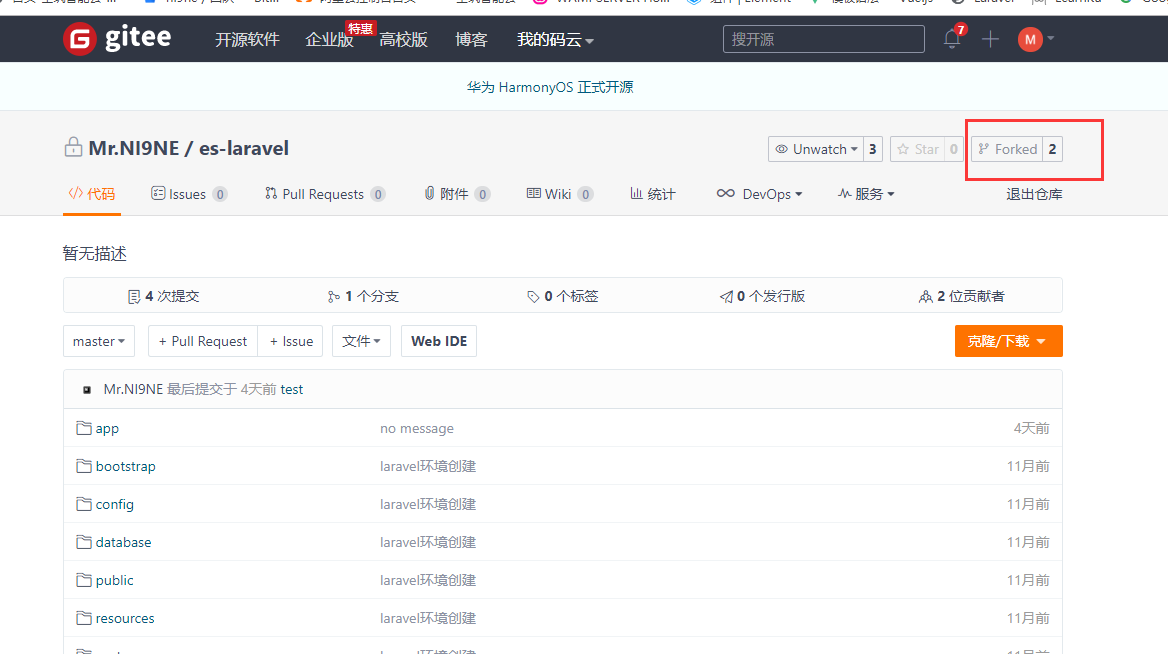The width and height of the screenshot is (1168, 654).
Task: Click the Web IDE button
Action: coord(439,341)
